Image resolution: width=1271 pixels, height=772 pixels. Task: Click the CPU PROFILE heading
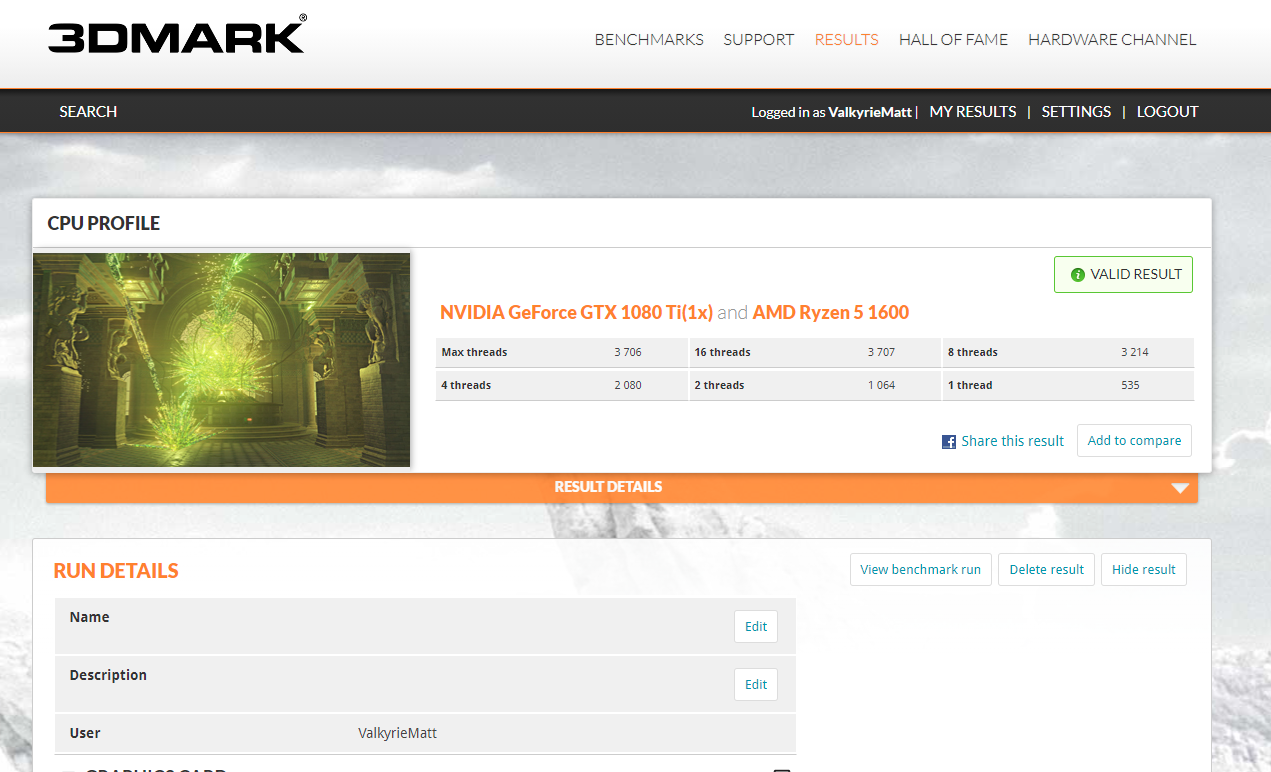click(104, 223)
